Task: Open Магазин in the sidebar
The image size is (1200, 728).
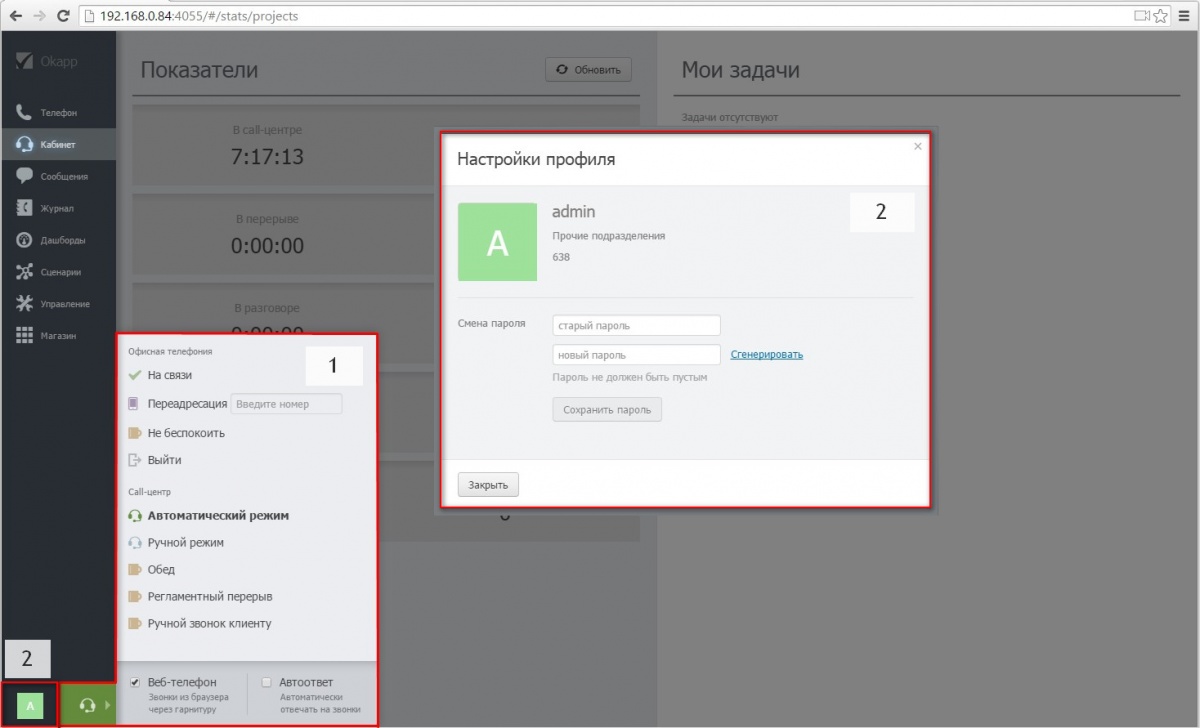Action: [58, 336]
